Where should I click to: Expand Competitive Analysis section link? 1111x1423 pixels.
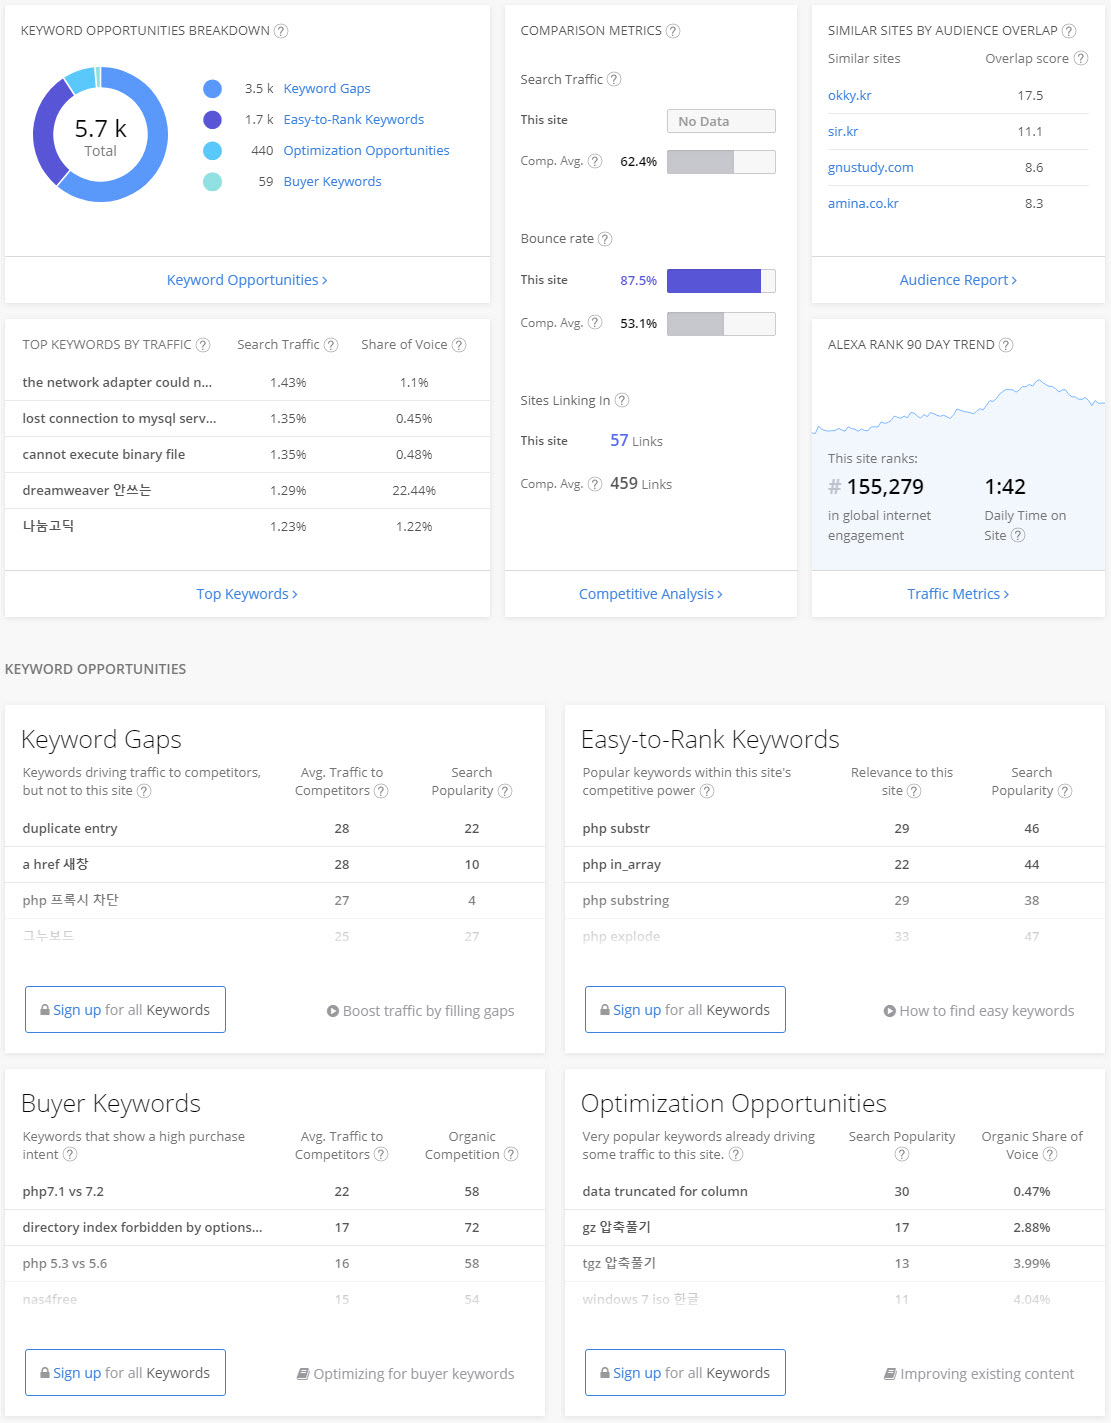650,594
